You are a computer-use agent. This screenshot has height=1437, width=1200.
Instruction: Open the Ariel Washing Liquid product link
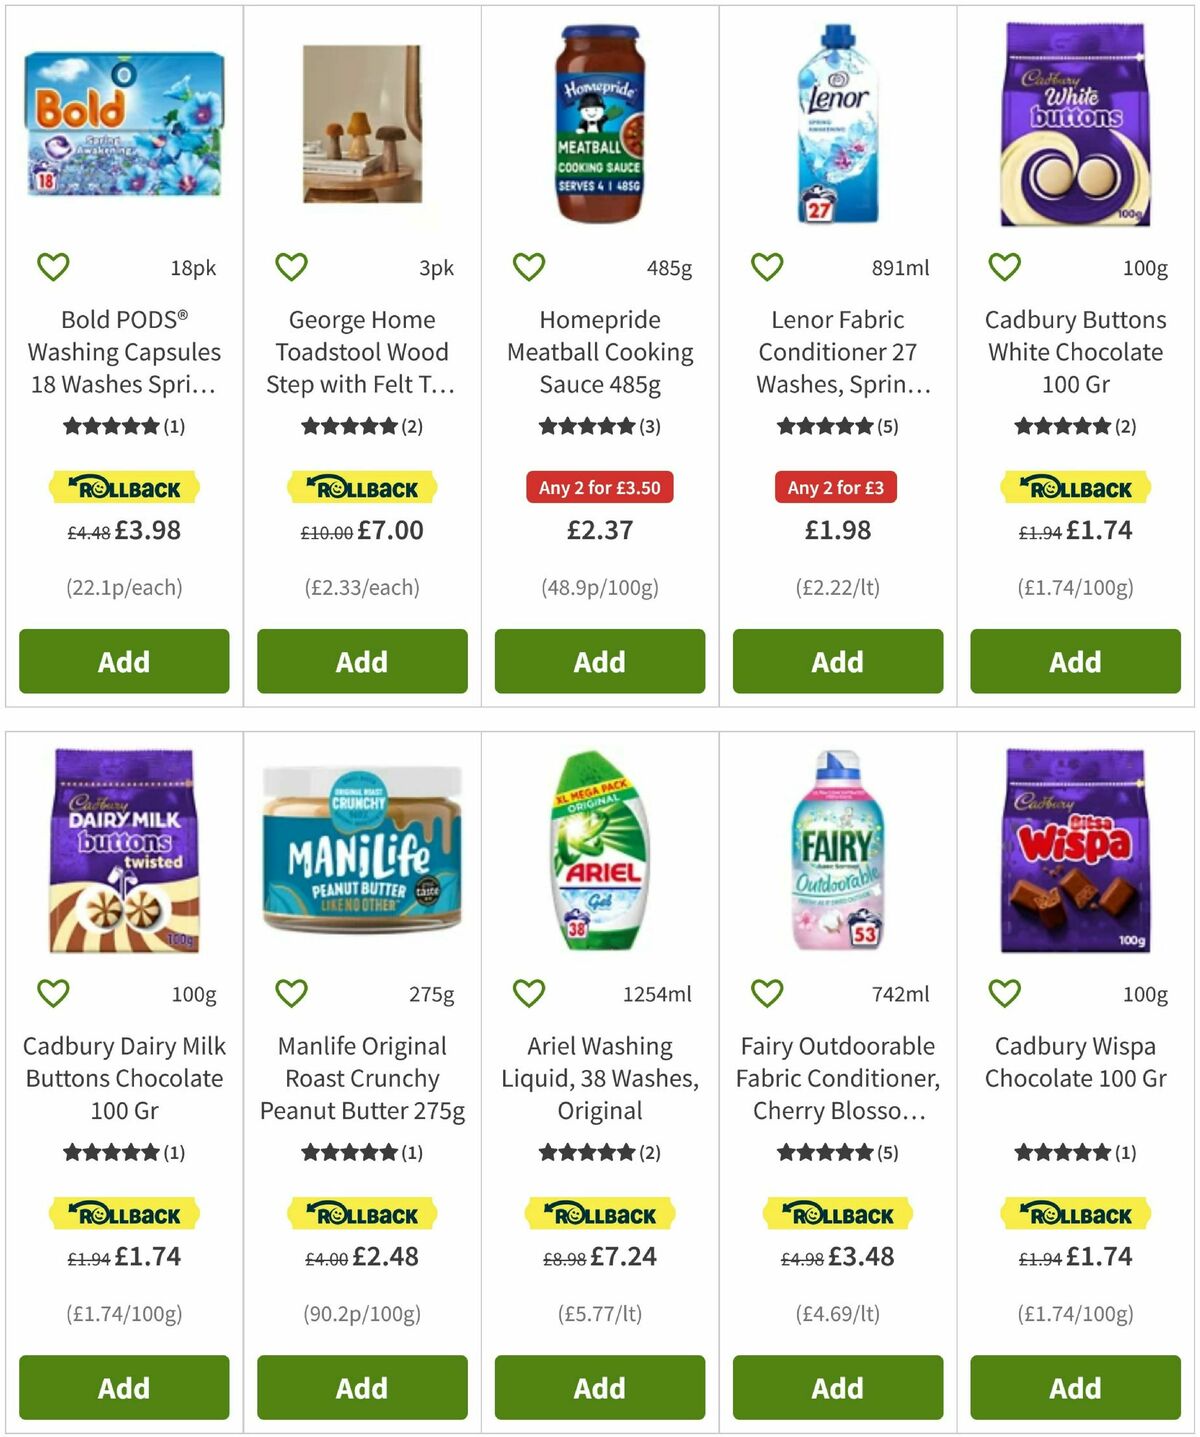599,1078
